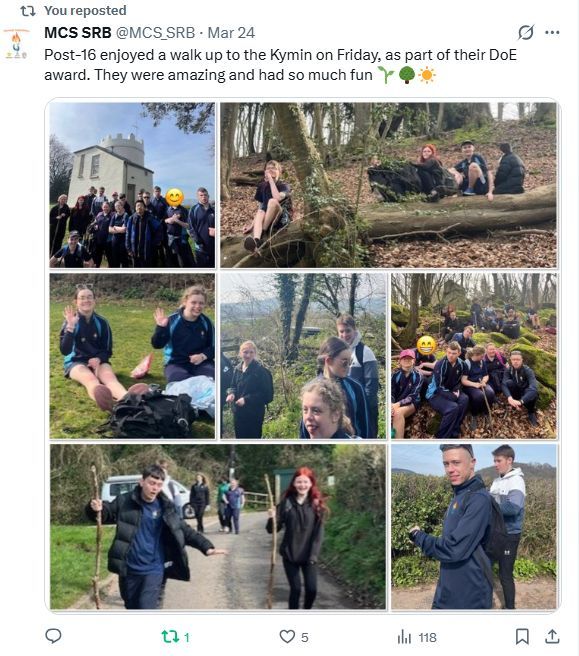
Task: Like the post with the heart icon
Action: click(287, 637)
